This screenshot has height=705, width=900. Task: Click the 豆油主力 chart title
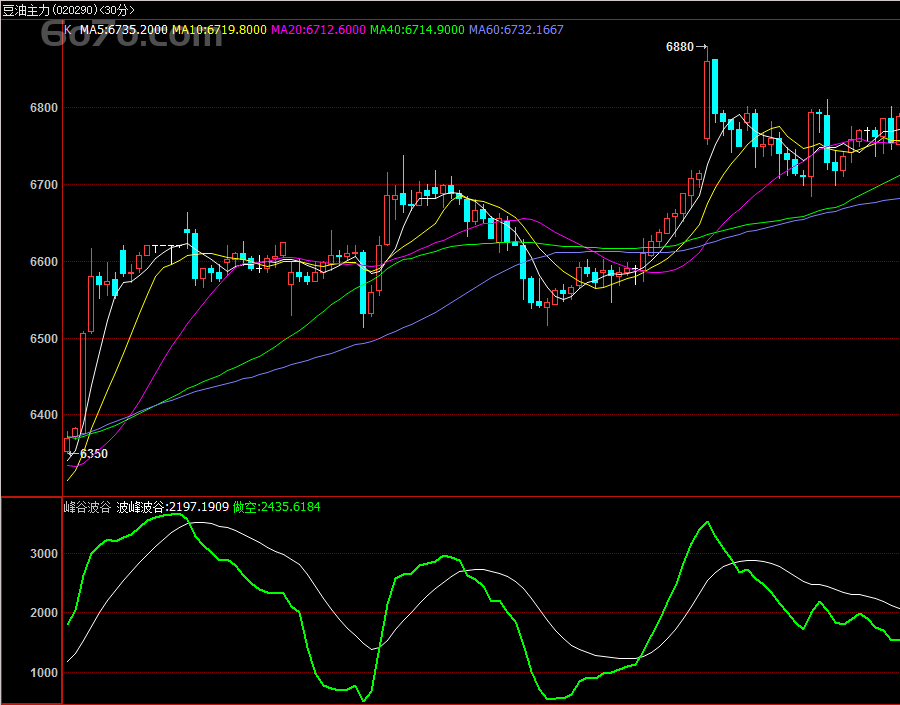click(x=24, y=10)
